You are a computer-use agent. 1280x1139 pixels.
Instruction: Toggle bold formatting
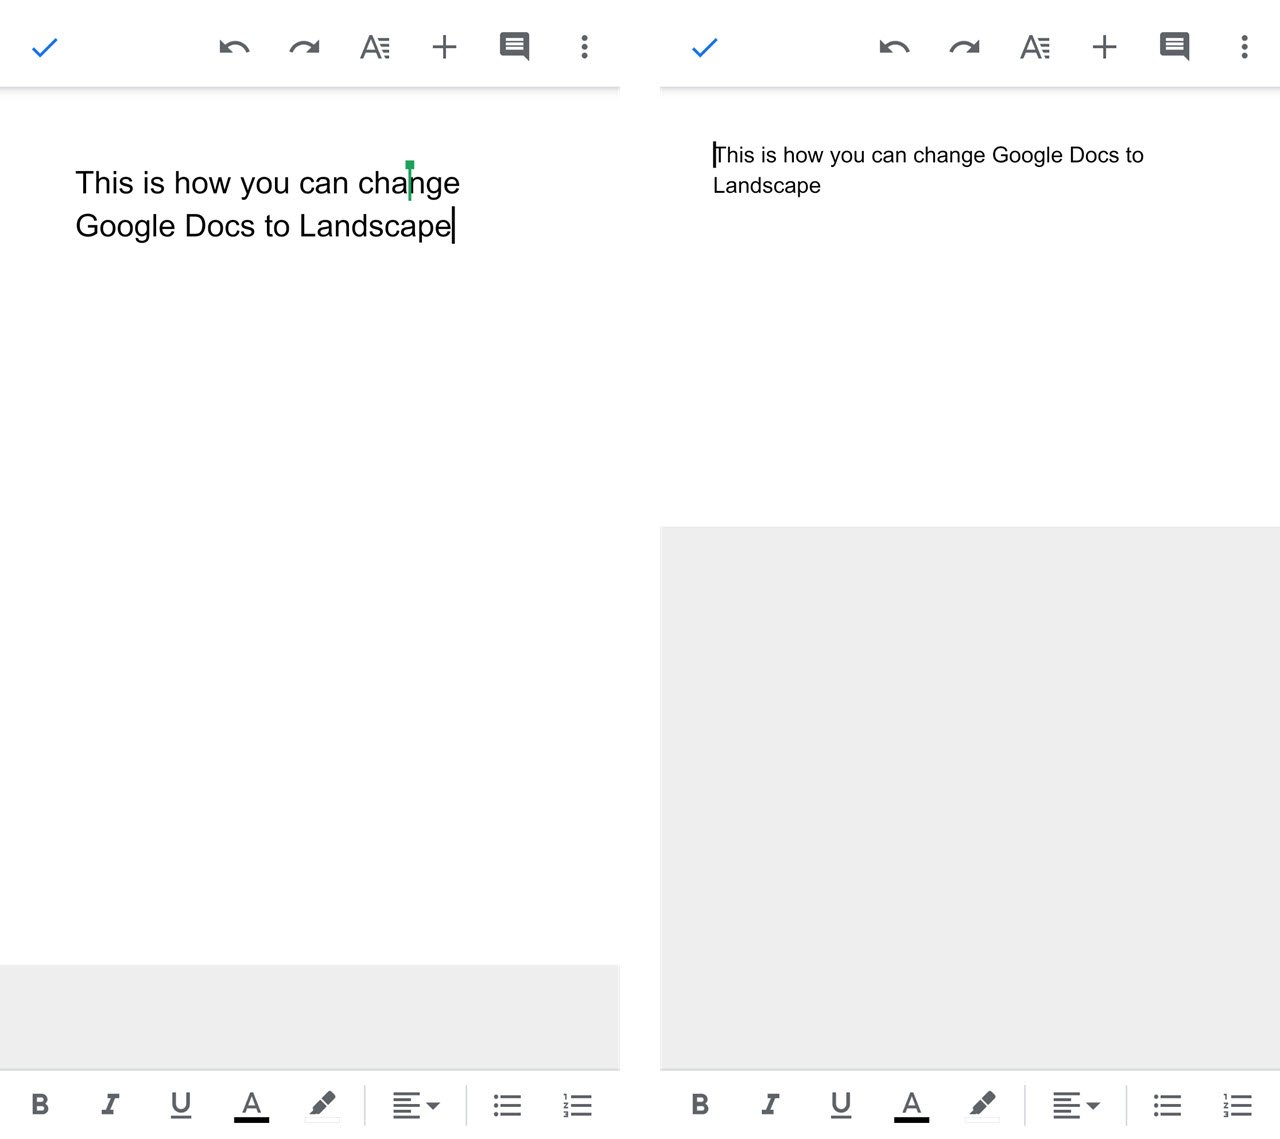tap(41, 1104)
